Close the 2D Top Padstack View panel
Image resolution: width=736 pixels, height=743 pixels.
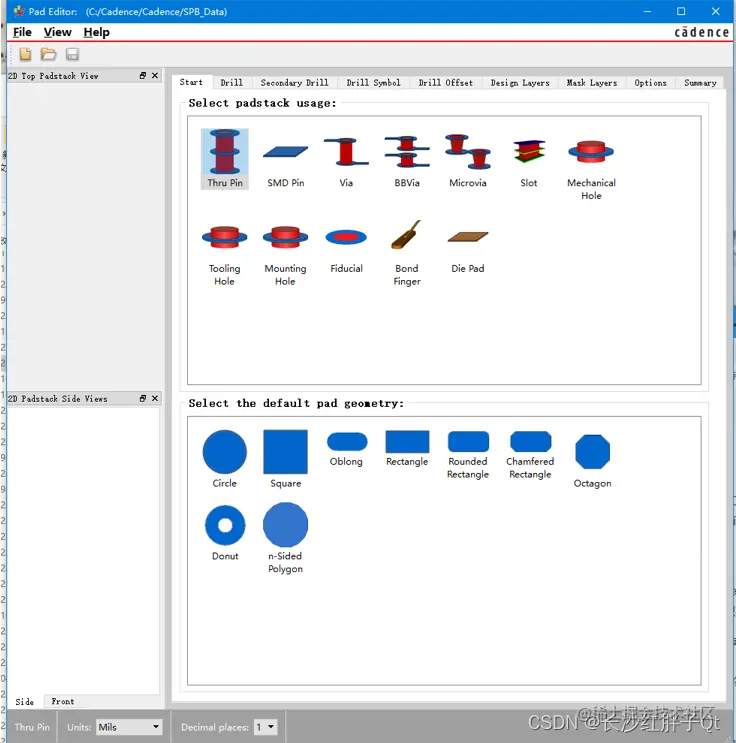pos(155,75)
